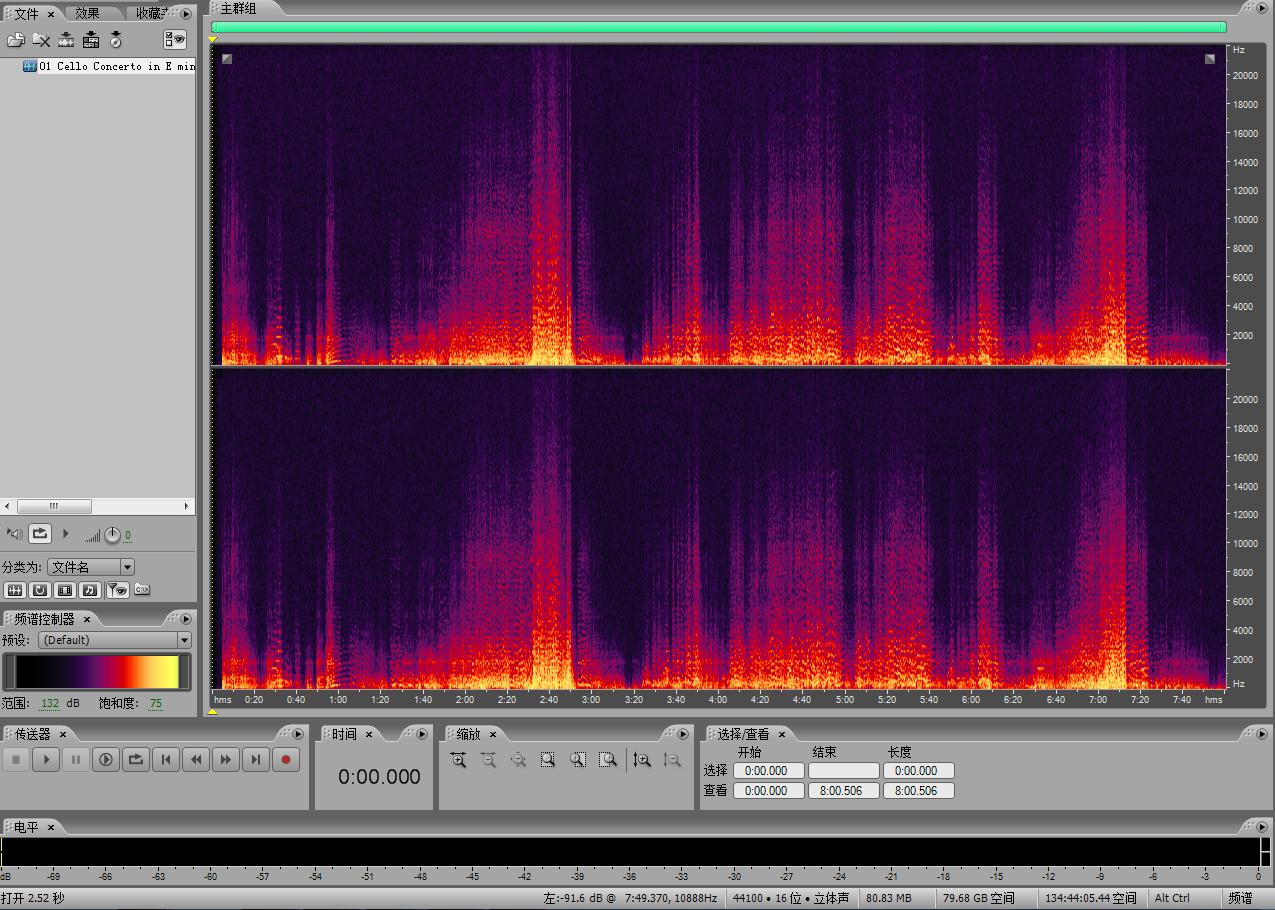This screenshot has width=1275, height=910.
Task: Click the zoom in vertically icon
Action: point(642,760)
